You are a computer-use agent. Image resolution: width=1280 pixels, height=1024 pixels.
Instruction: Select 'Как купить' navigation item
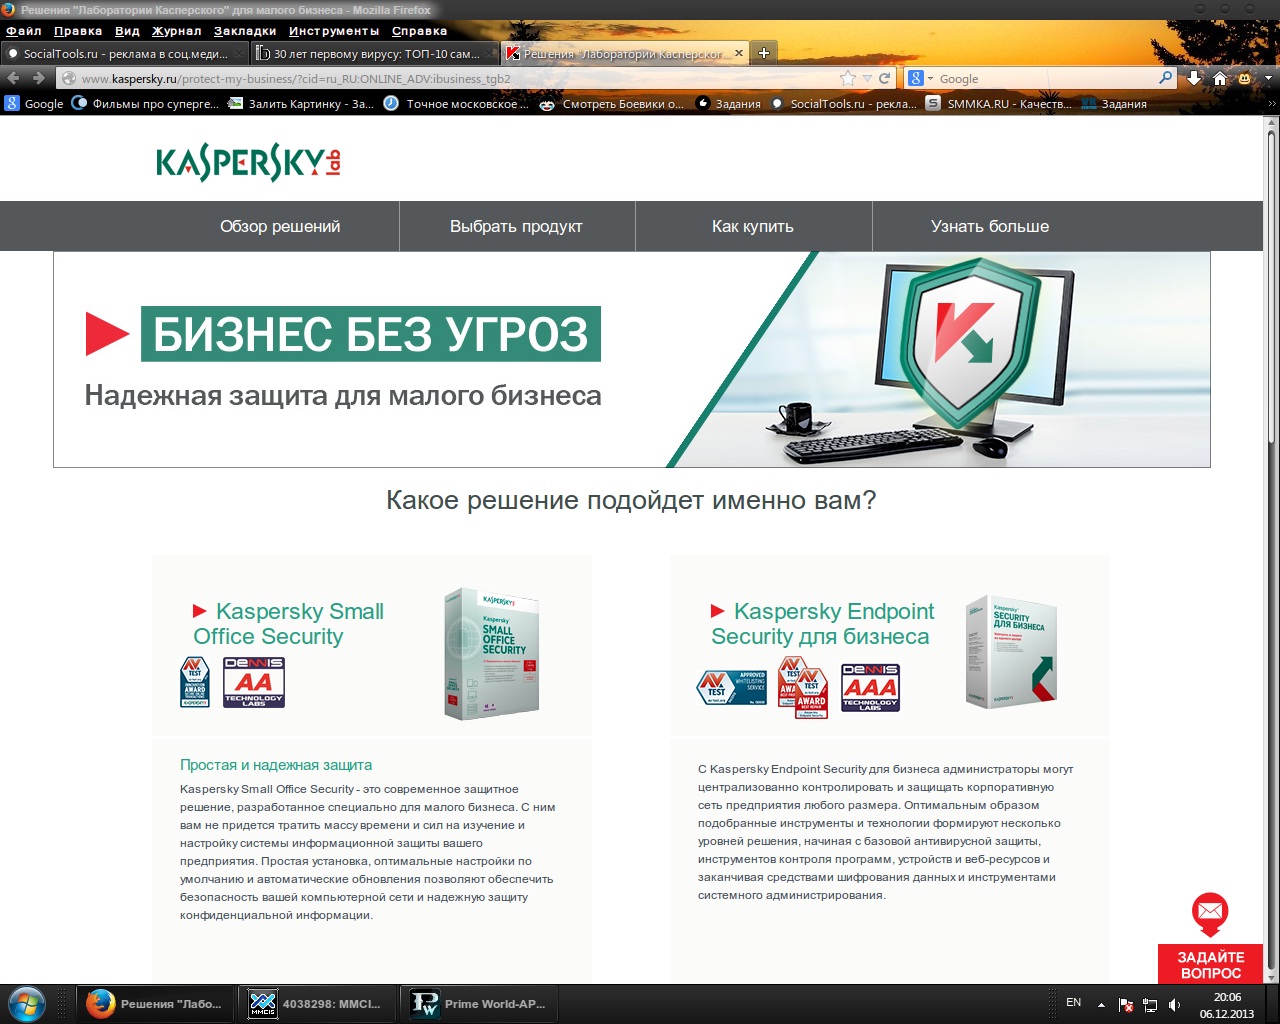click(753, 226)
